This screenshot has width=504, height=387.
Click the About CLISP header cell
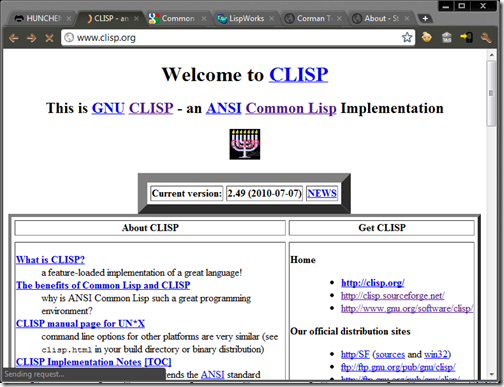click(150, 228)
